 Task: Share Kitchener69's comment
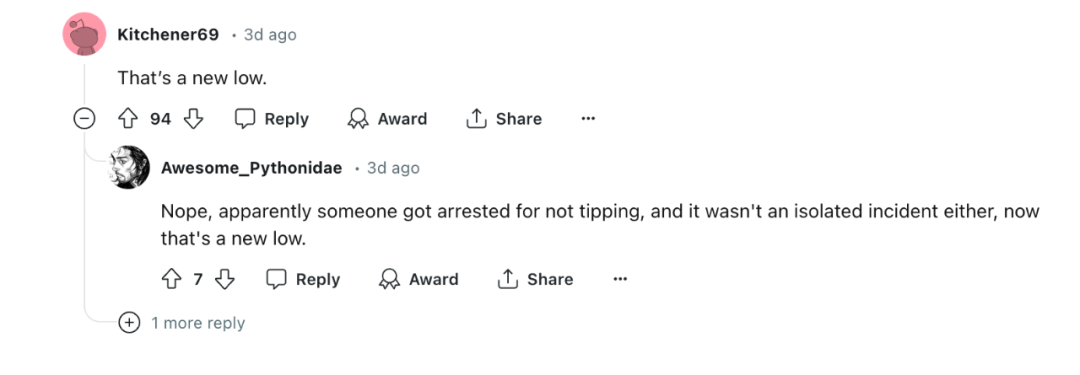(x=504, y=119)
